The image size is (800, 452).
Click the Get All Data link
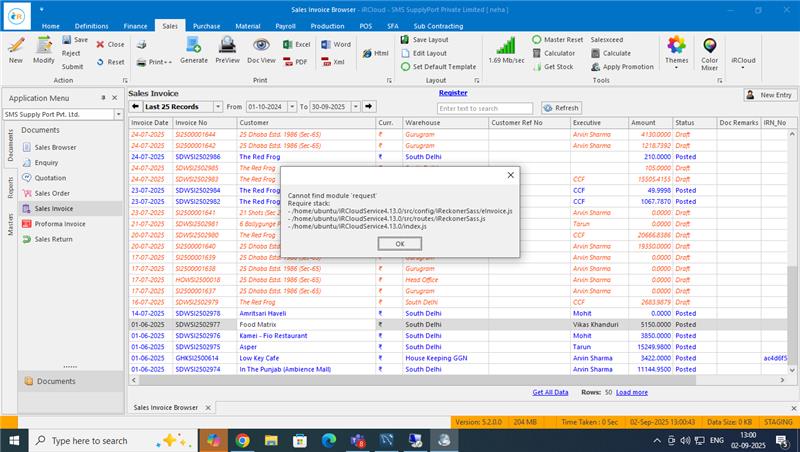point(550,392)
